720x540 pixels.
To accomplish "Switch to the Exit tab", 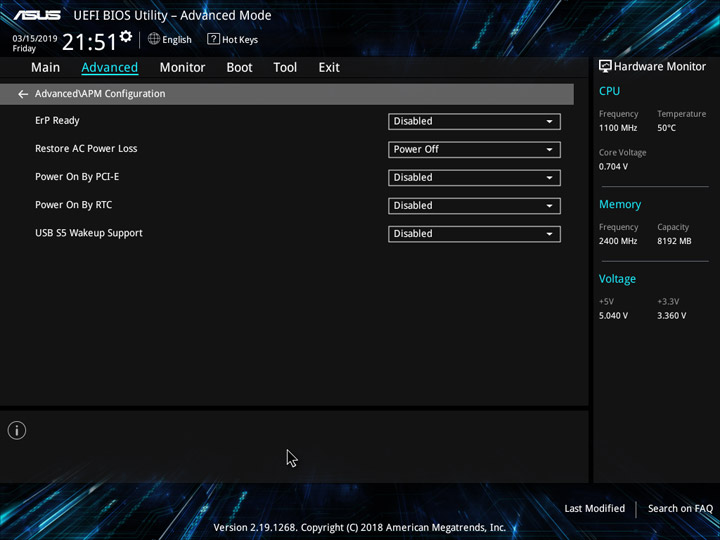I will 329,68.
